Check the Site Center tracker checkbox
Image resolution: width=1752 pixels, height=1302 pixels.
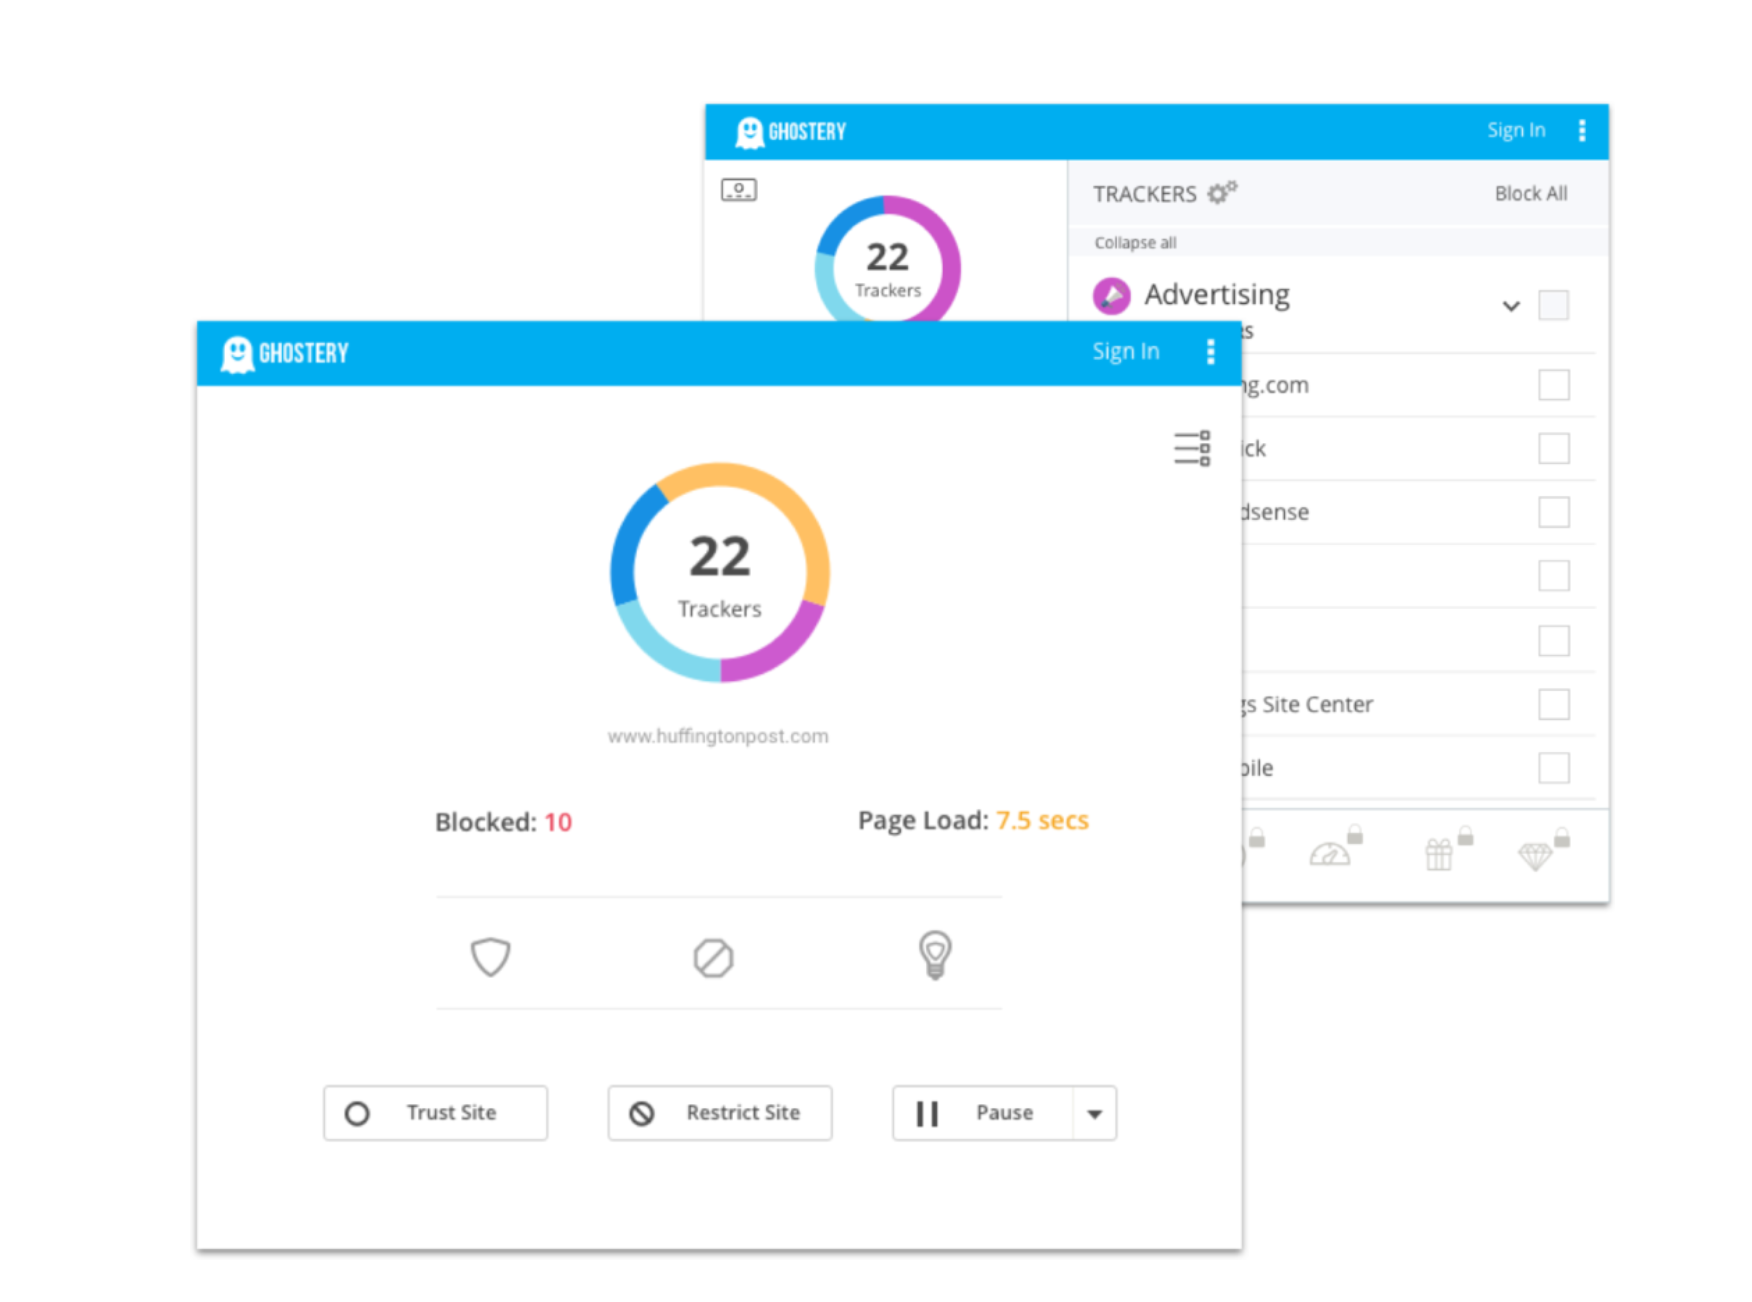(1553, 704)
